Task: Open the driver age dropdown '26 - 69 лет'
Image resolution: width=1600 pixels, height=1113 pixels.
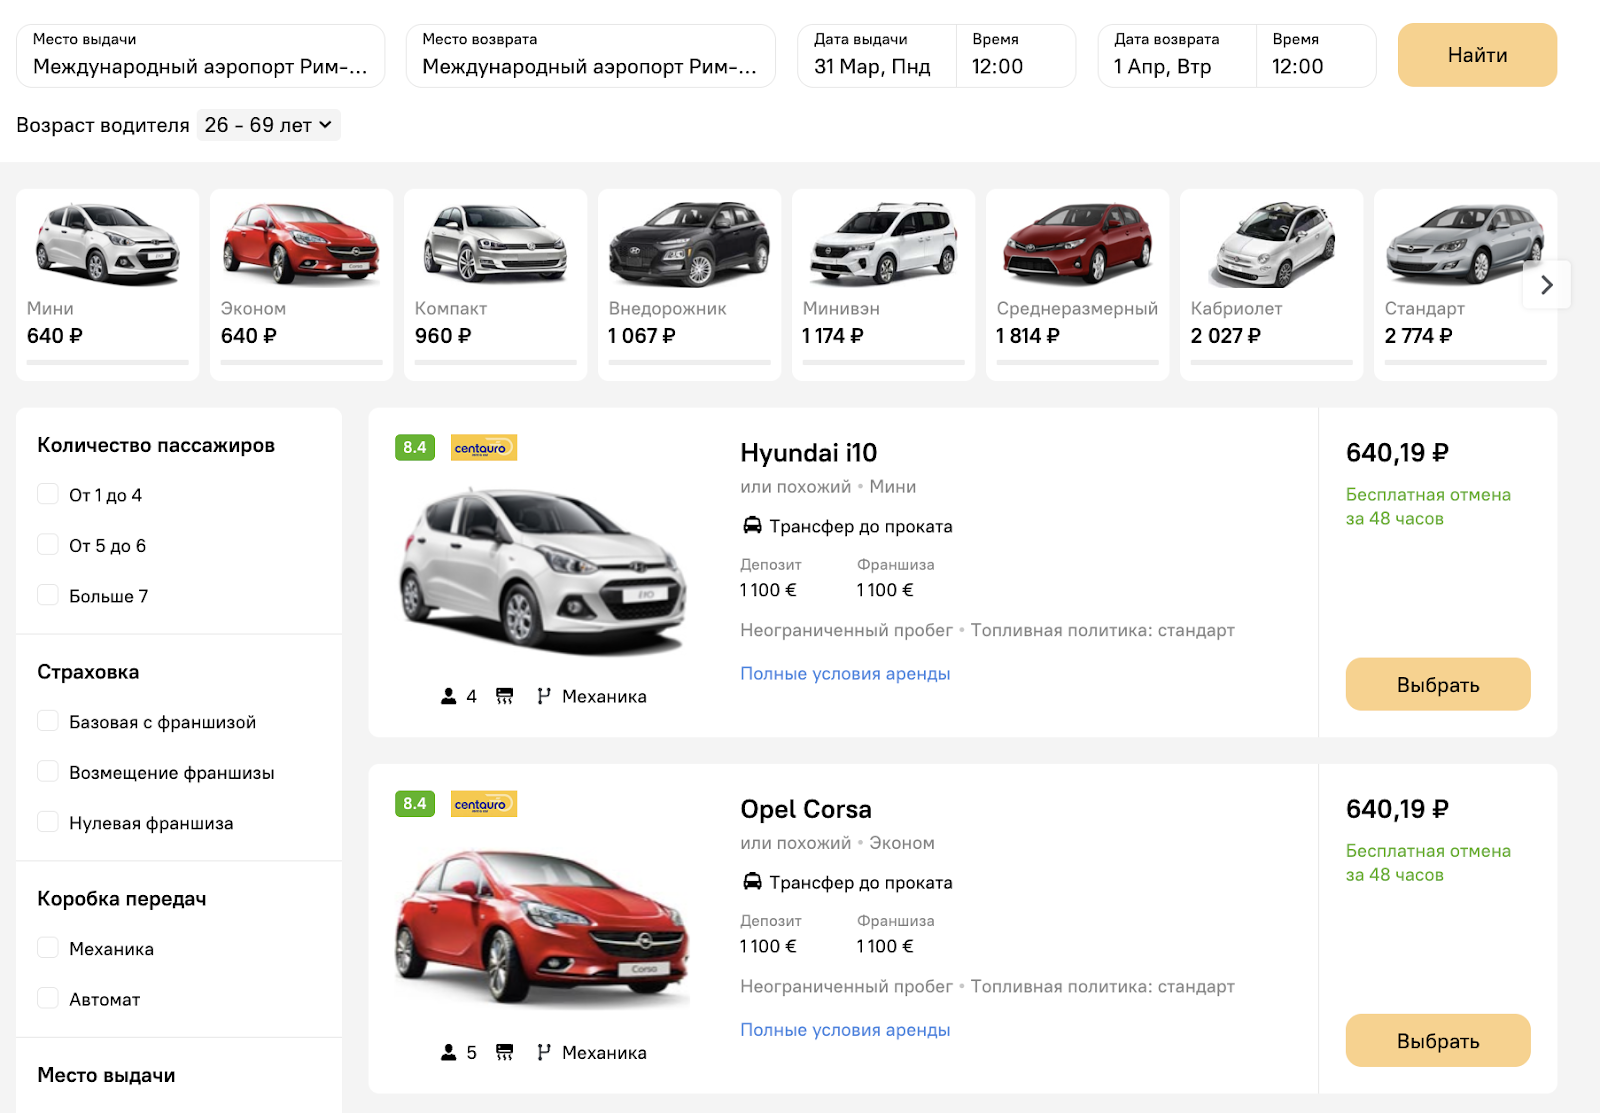Action: pos(268,125)
